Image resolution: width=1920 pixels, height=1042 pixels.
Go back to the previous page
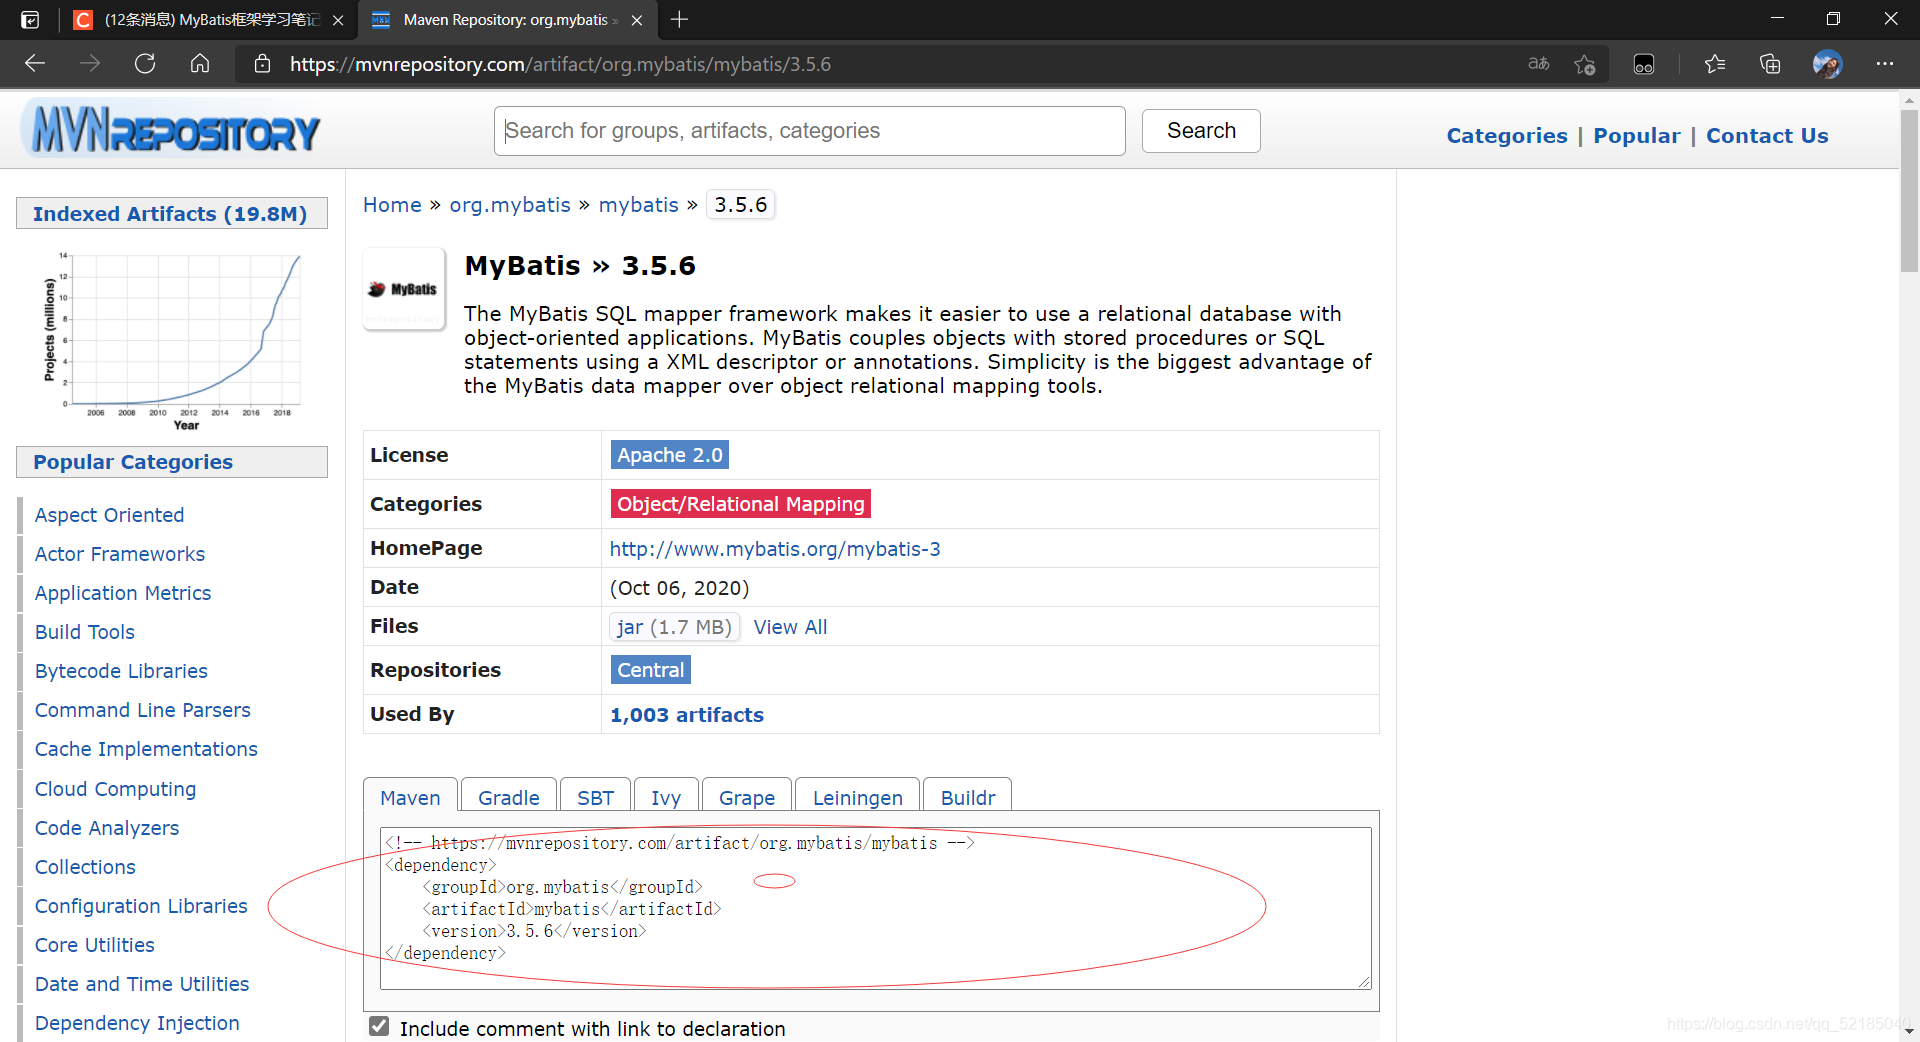[35, 64]
